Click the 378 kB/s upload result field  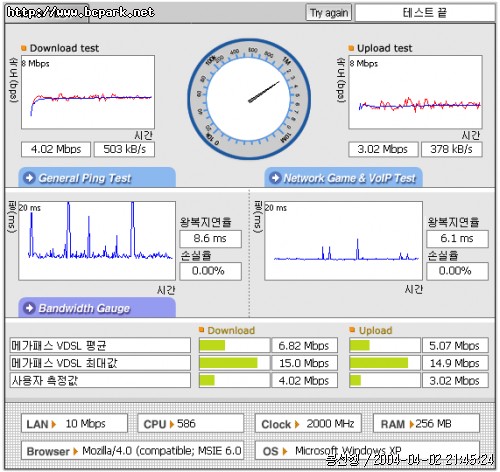(451, 149)
